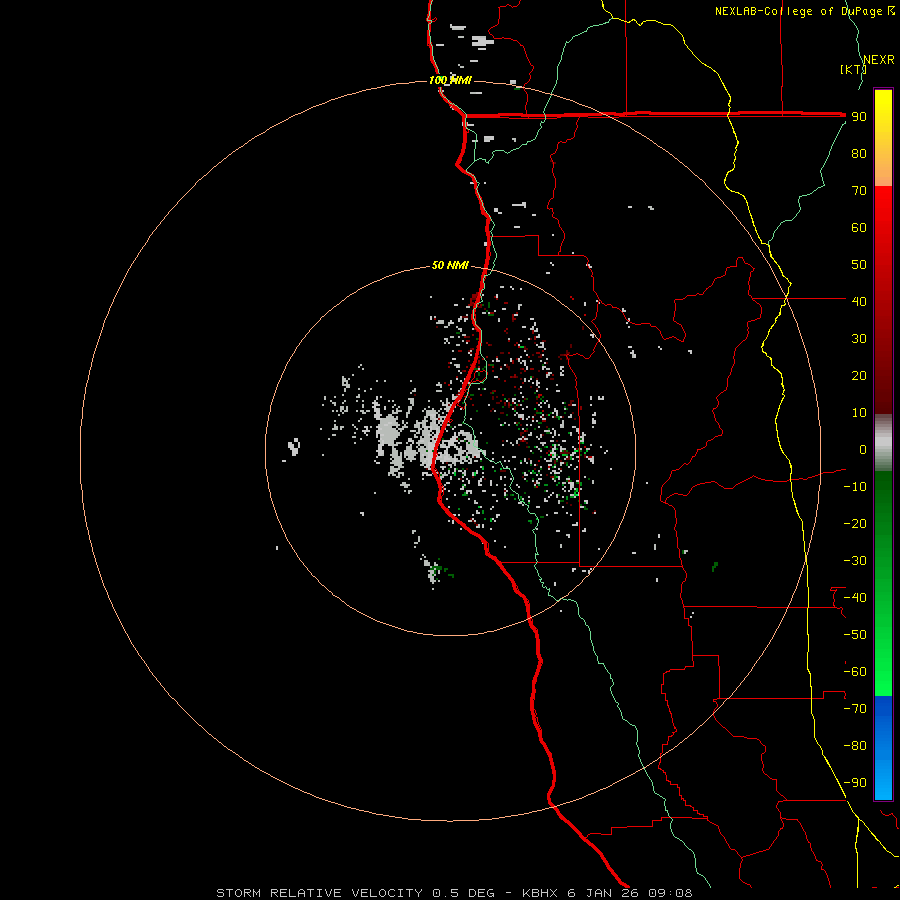The height and width of the screenshot is (900, 900).
Task: Select the 50 value on velocity scale
Action: click(859, 265)
